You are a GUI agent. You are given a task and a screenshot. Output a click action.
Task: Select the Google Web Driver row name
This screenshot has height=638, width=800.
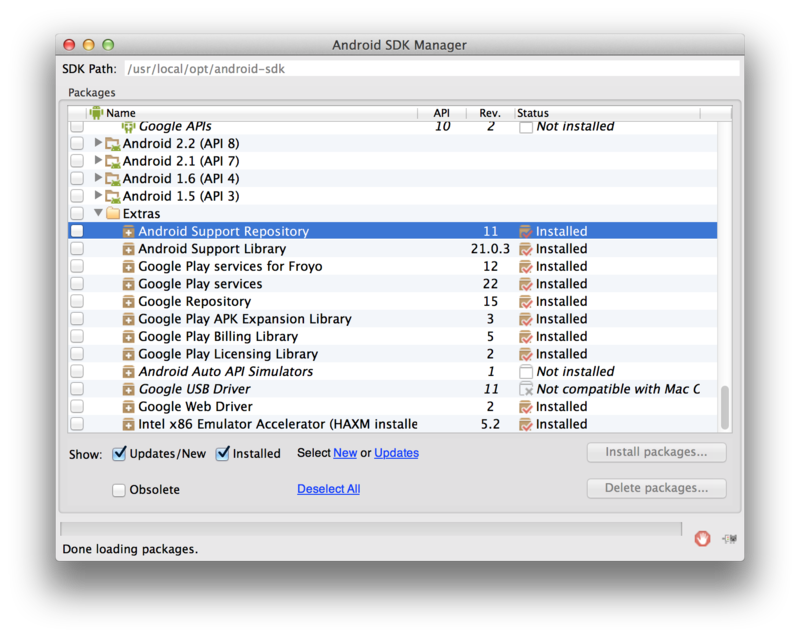click(x=195, y=407)
